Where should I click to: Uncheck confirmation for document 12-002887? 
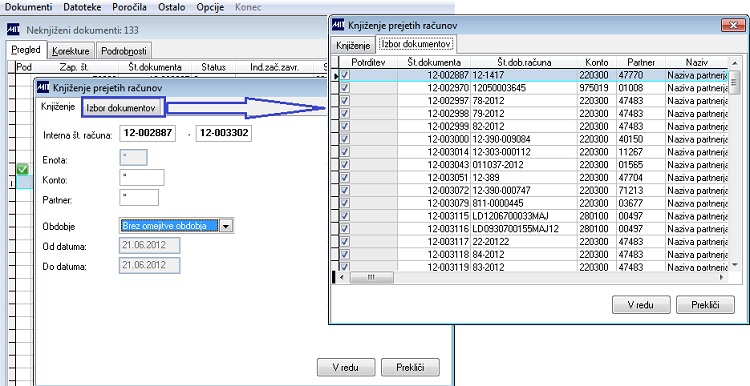click(344, 75)
